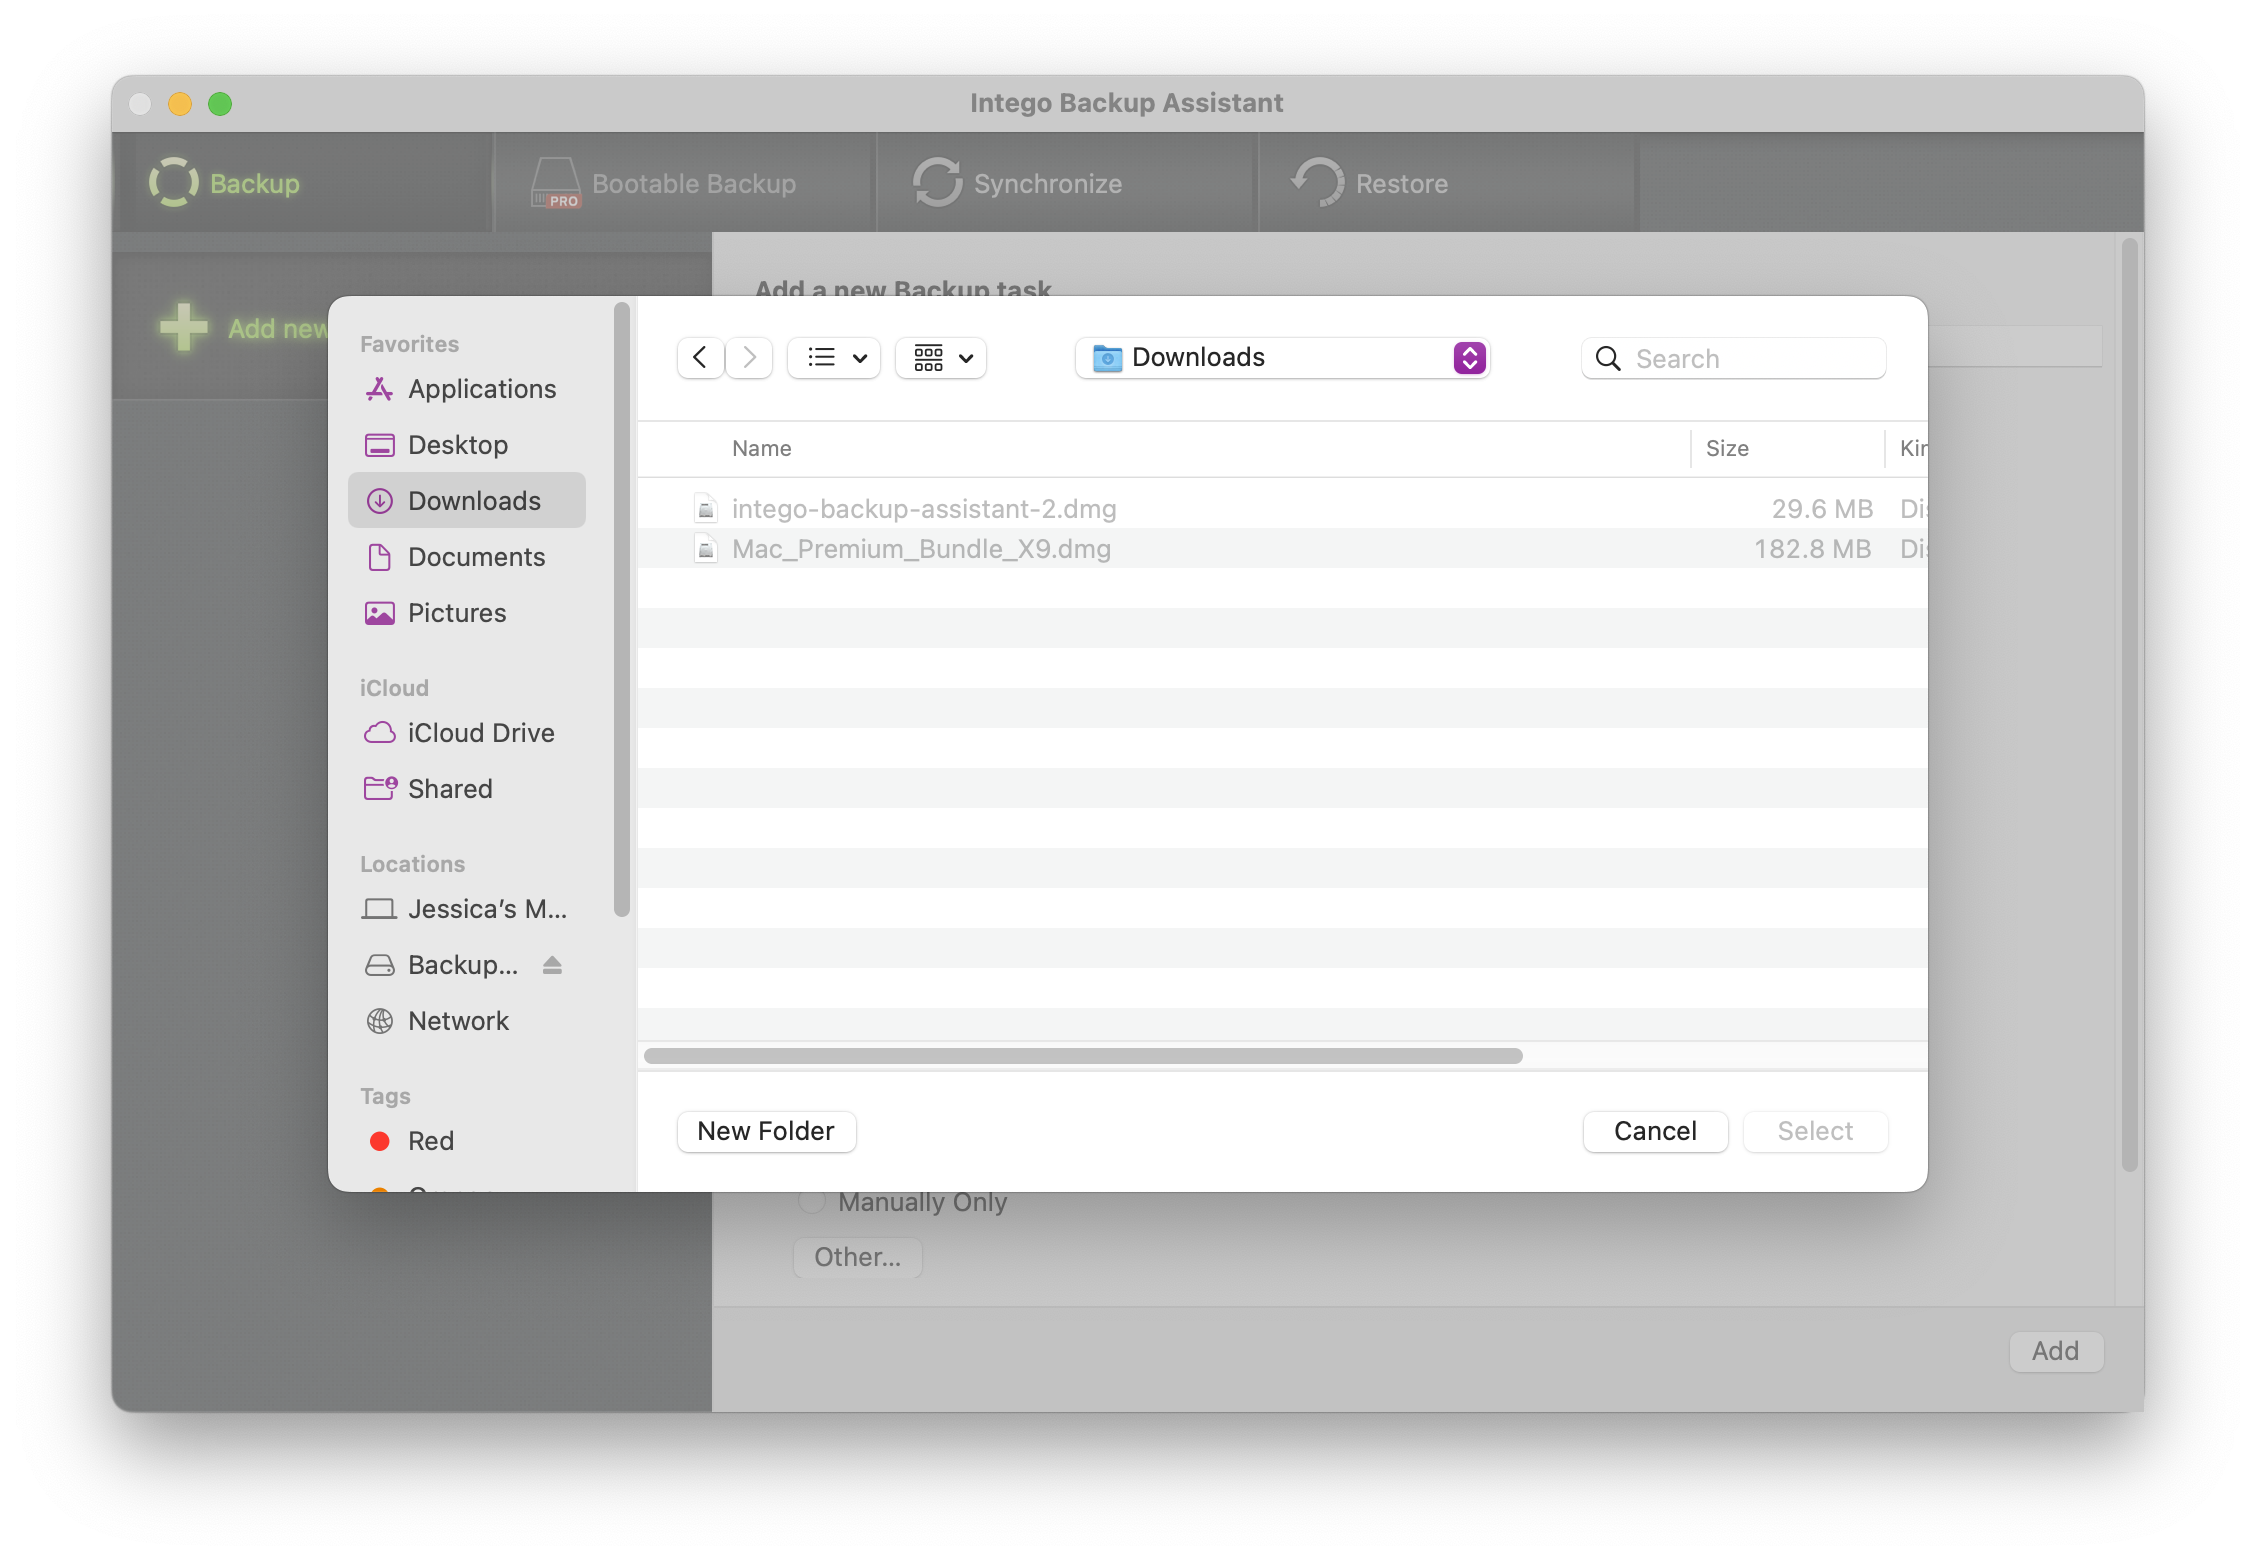Click main window vertical scrollbar
Image resolution: width=2256 pixels, height=1560 pixels.
2130,704
